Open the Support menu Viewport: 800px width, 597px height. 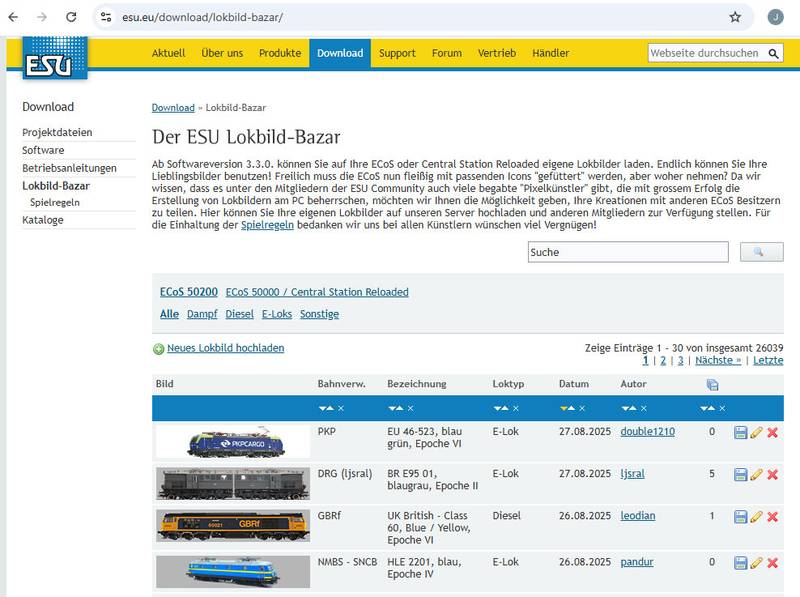click(397, 53)
